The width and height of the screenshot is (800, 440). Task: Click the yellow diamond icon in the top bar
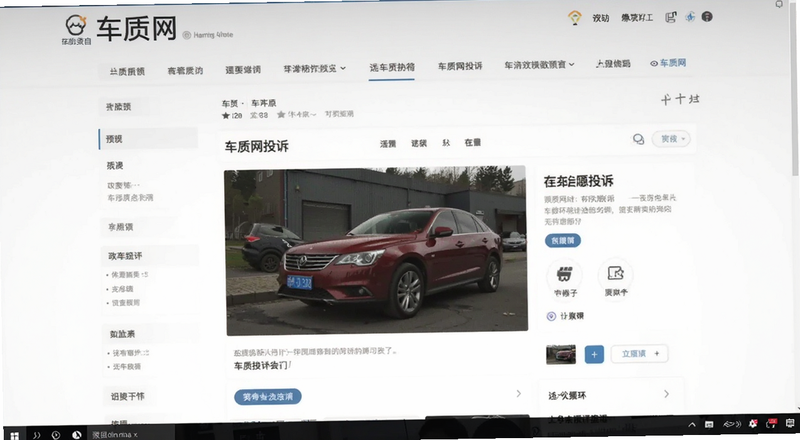(575, 17)
